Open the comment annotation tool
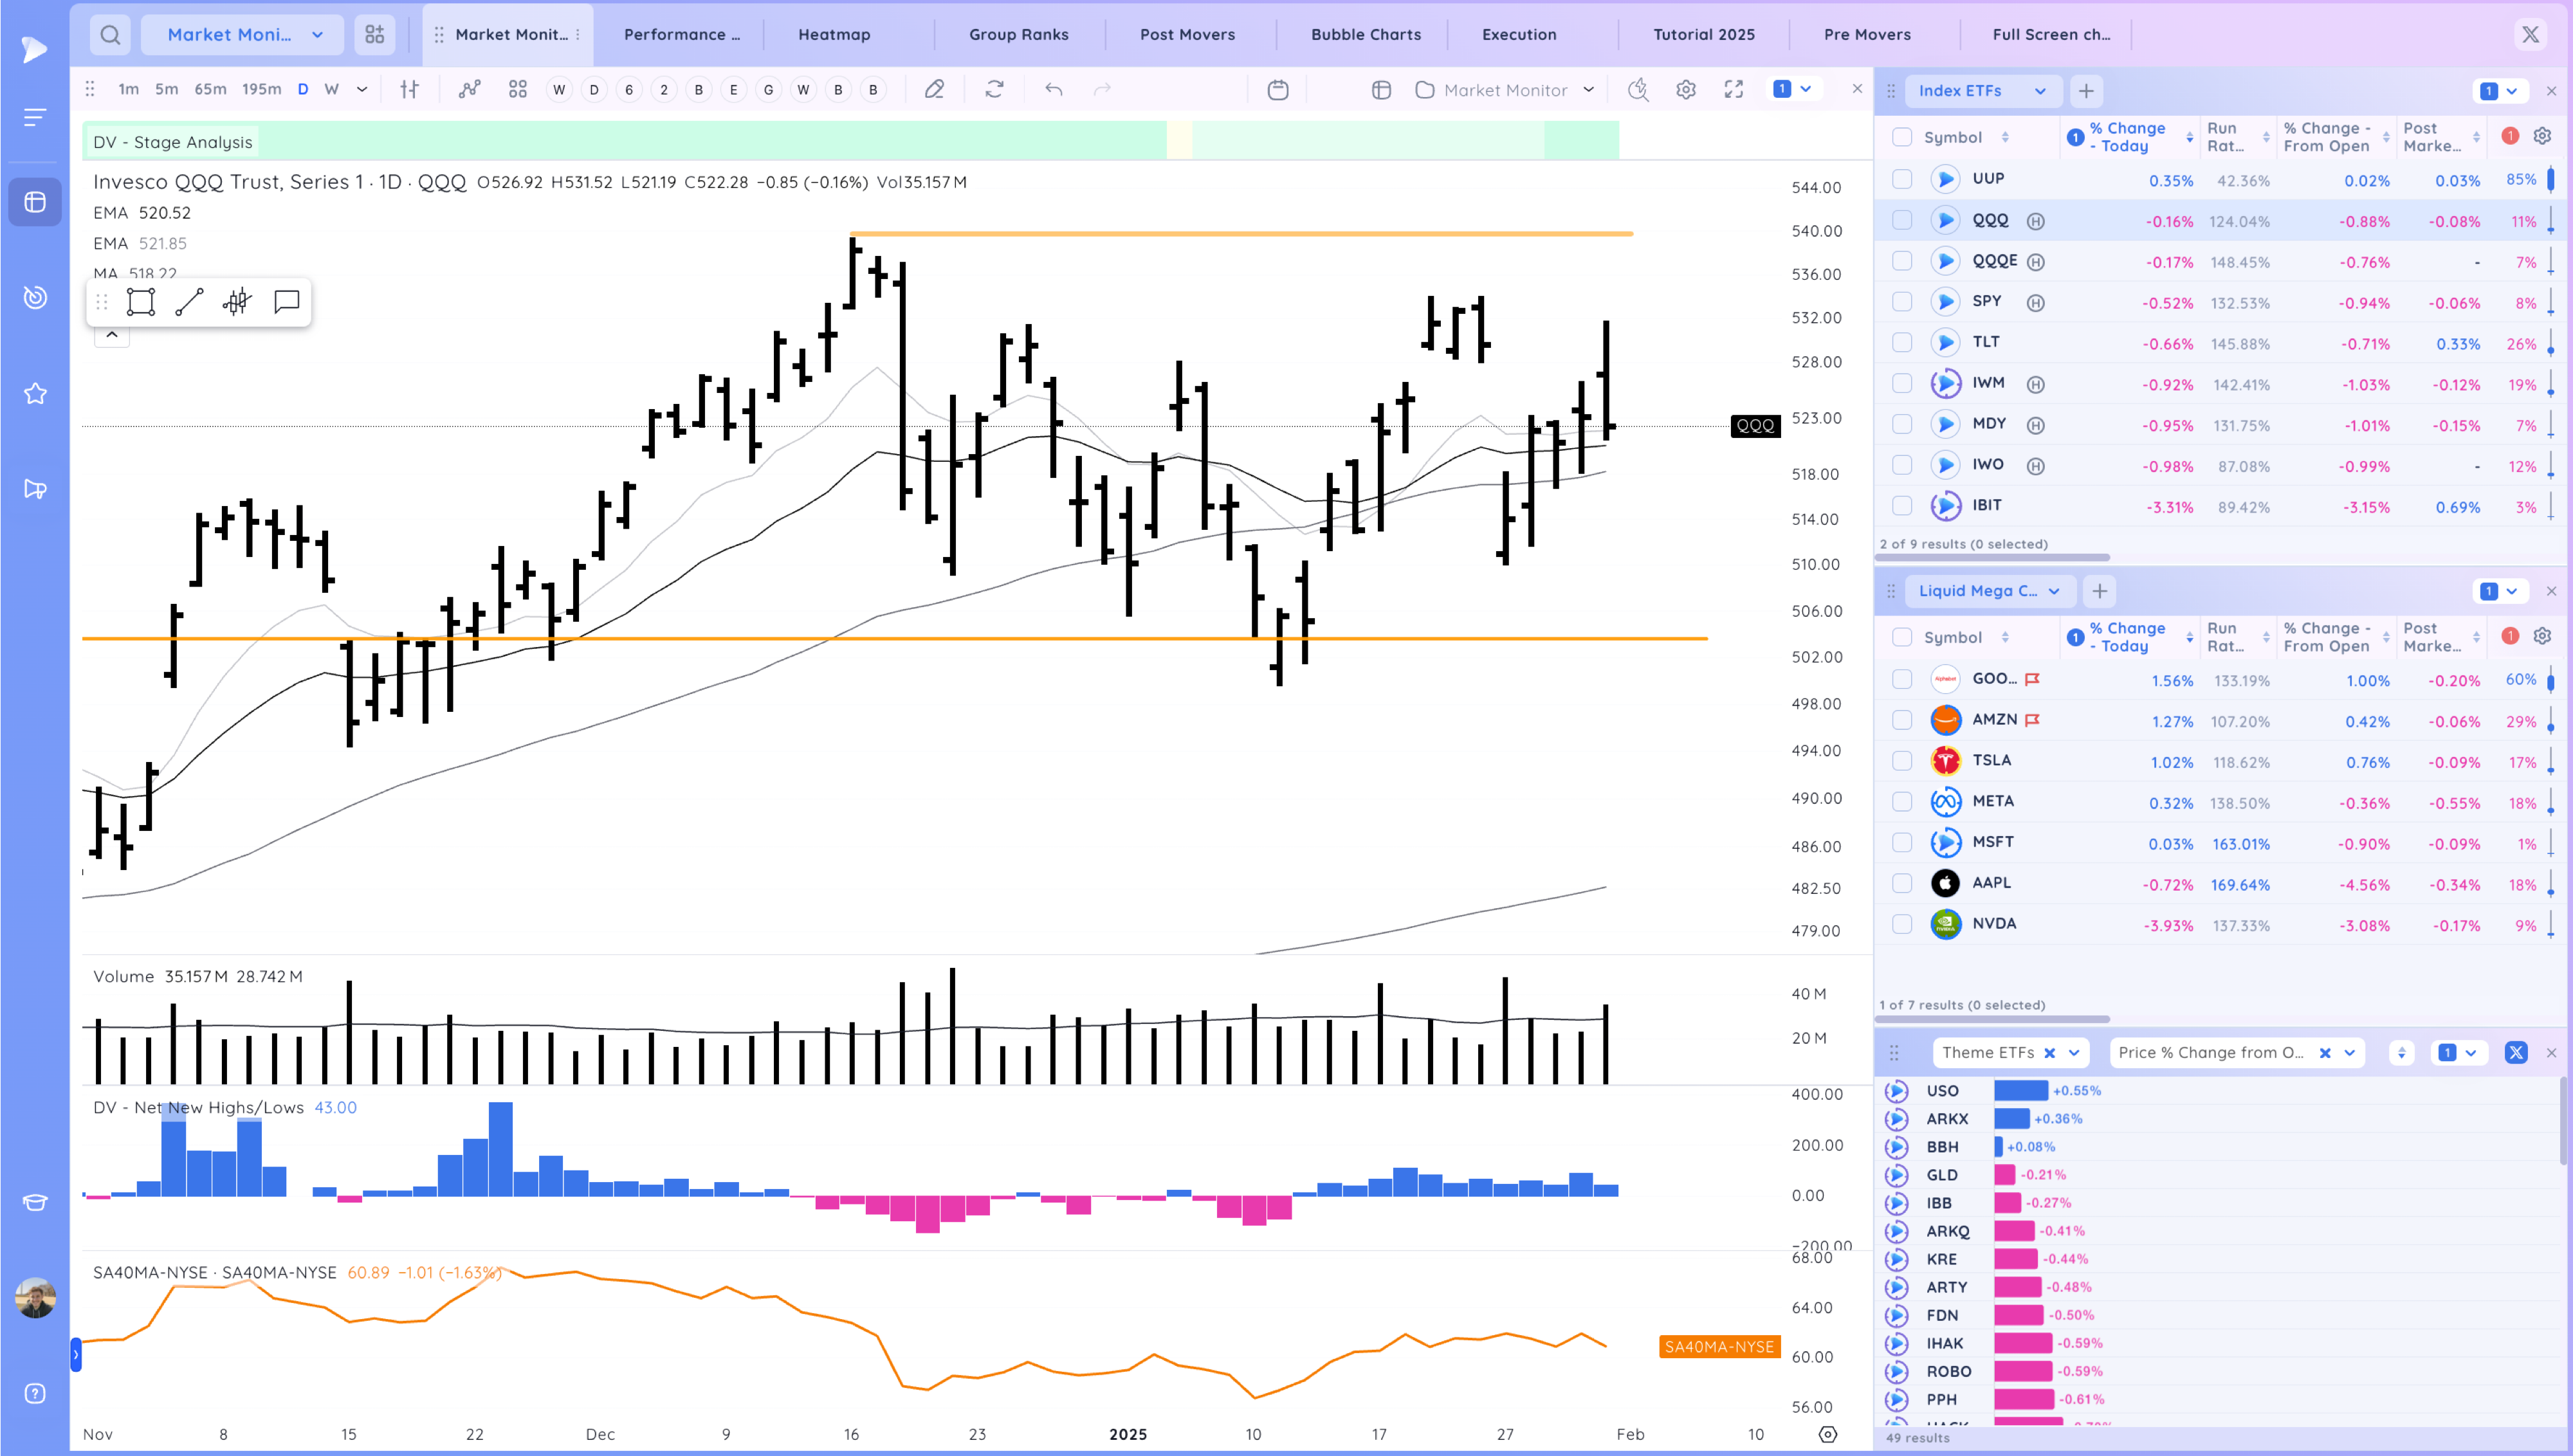 tap(287, 302)
